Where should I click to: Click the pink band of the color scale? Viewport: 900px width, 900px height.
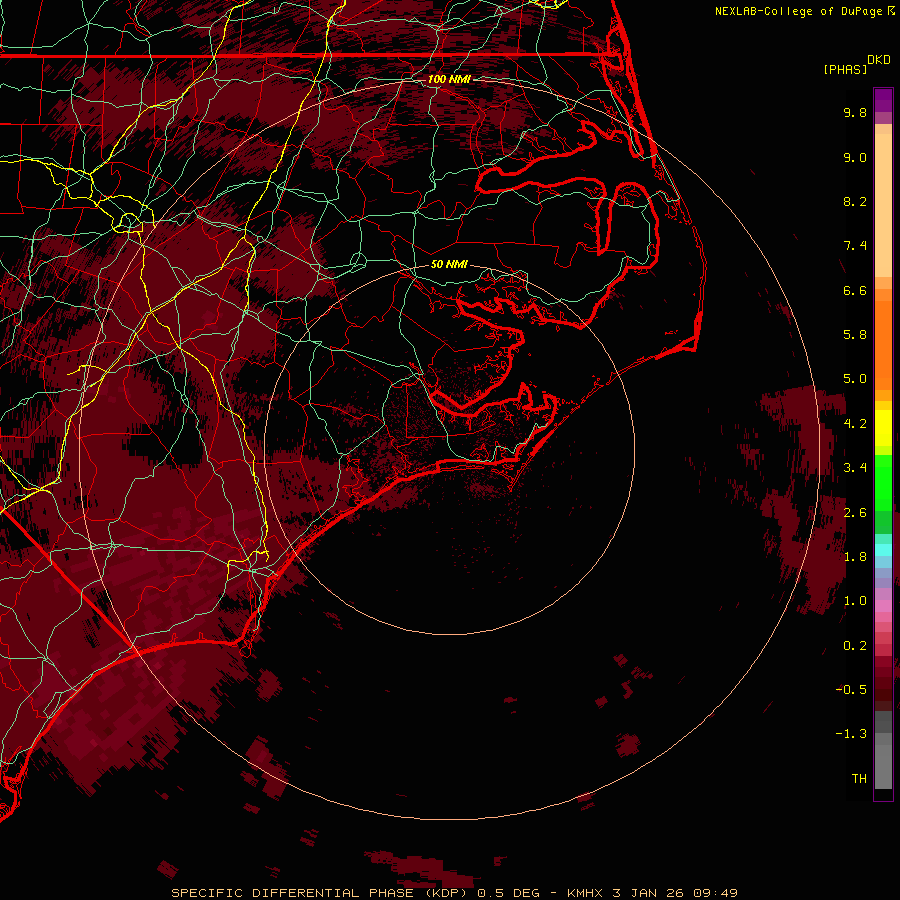(883, 606)
